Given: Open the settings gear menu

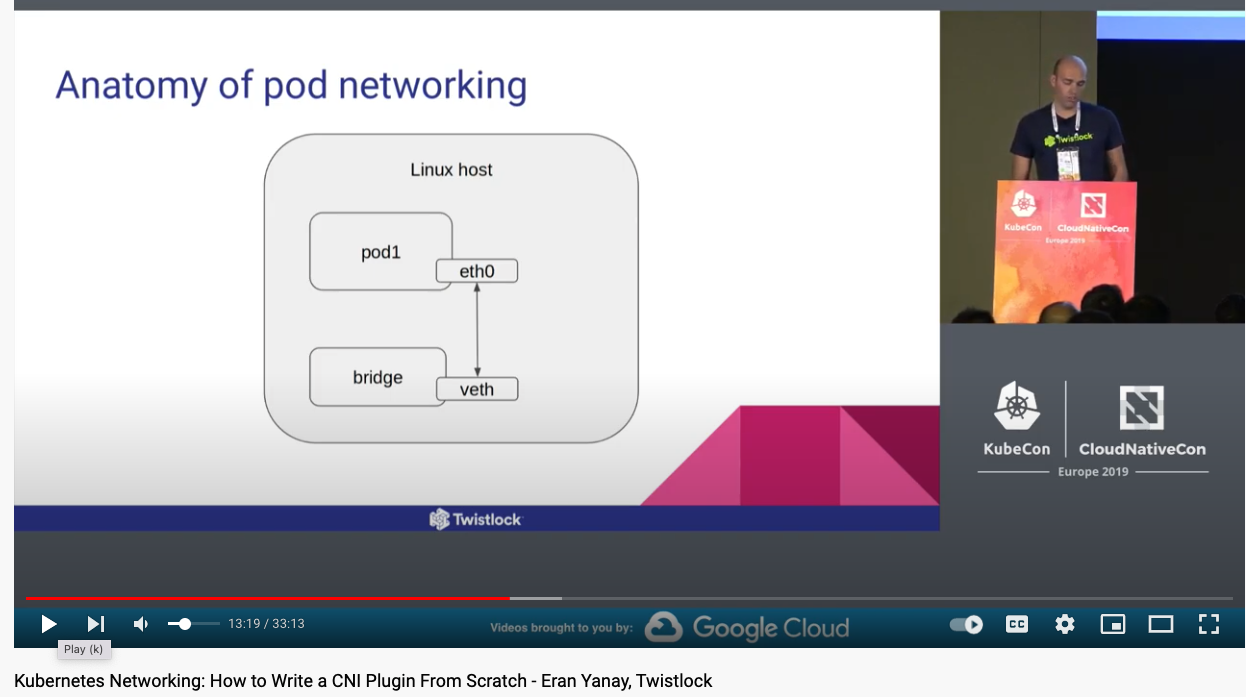Looking at the screenshot, I should [1064, 624].
